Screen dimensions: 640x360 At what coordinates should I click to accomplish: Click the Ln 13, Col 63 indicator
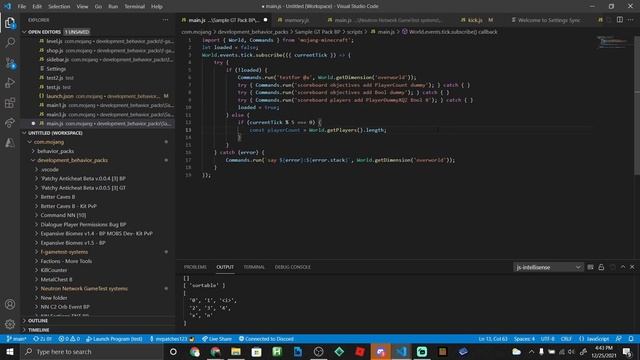(x=493, y=339)
